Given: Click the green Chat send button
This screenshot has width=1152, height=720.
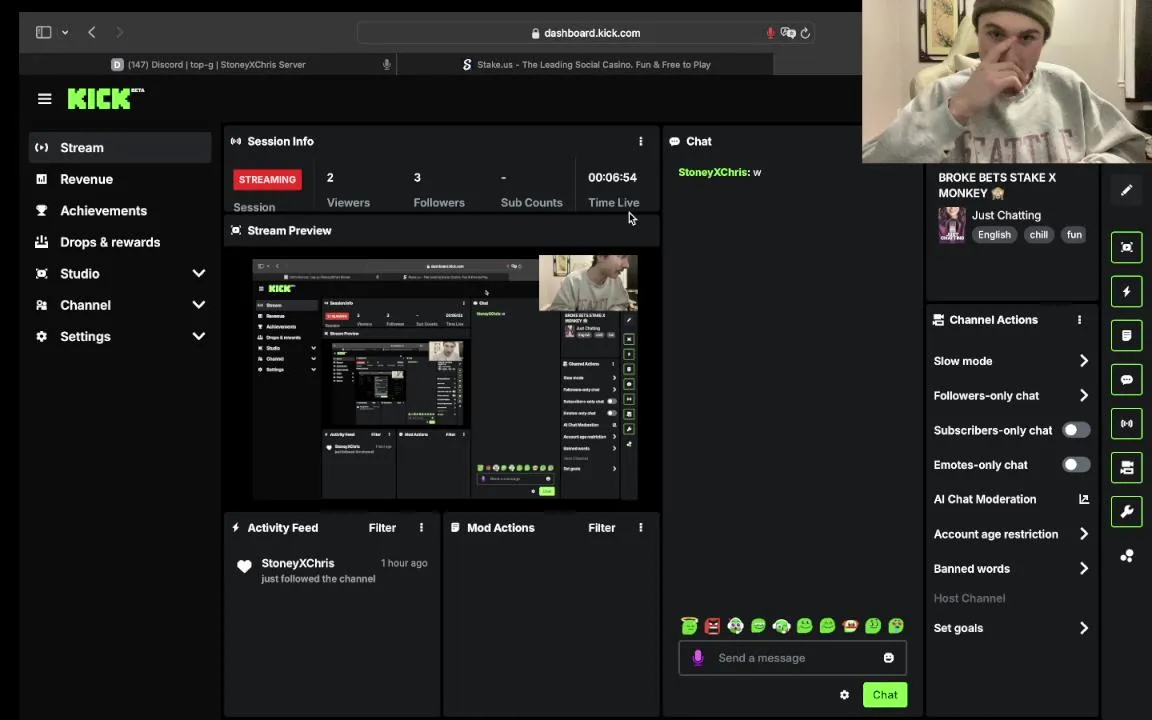Looking at the screenshot, I should tap(885, 694).
